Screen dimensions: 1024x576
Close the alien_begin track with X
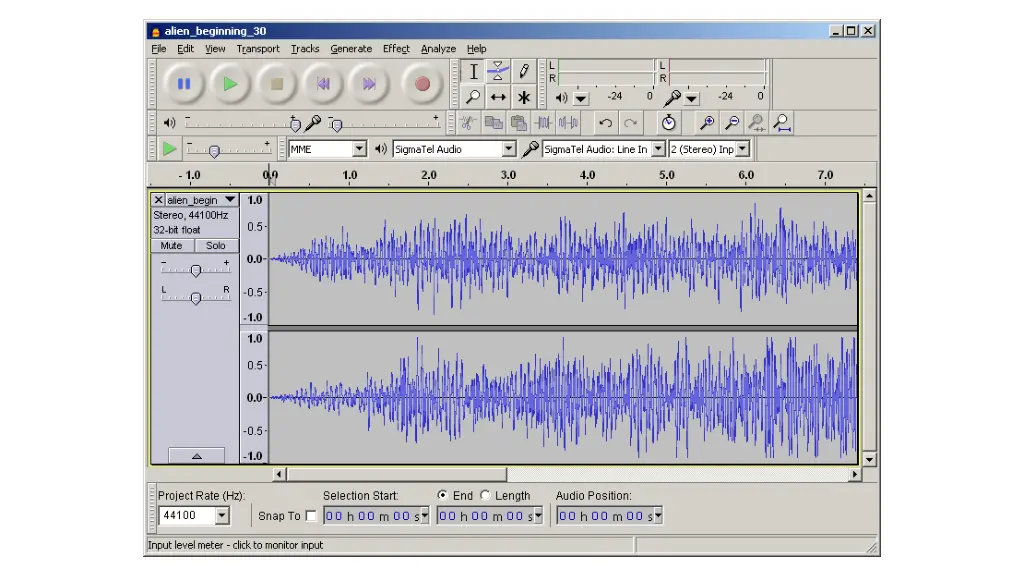click(158, 200)
